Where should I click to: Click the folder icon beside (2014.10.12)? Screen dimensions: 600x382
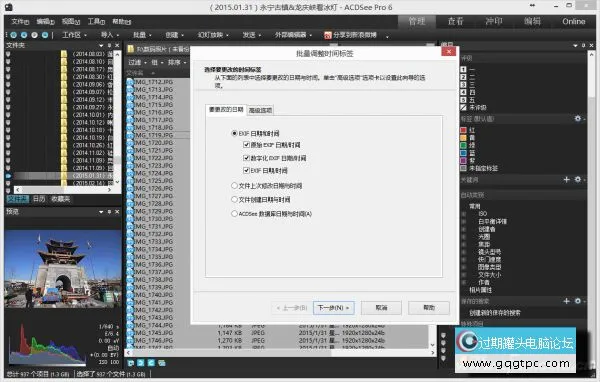click(x=64, y=122)
